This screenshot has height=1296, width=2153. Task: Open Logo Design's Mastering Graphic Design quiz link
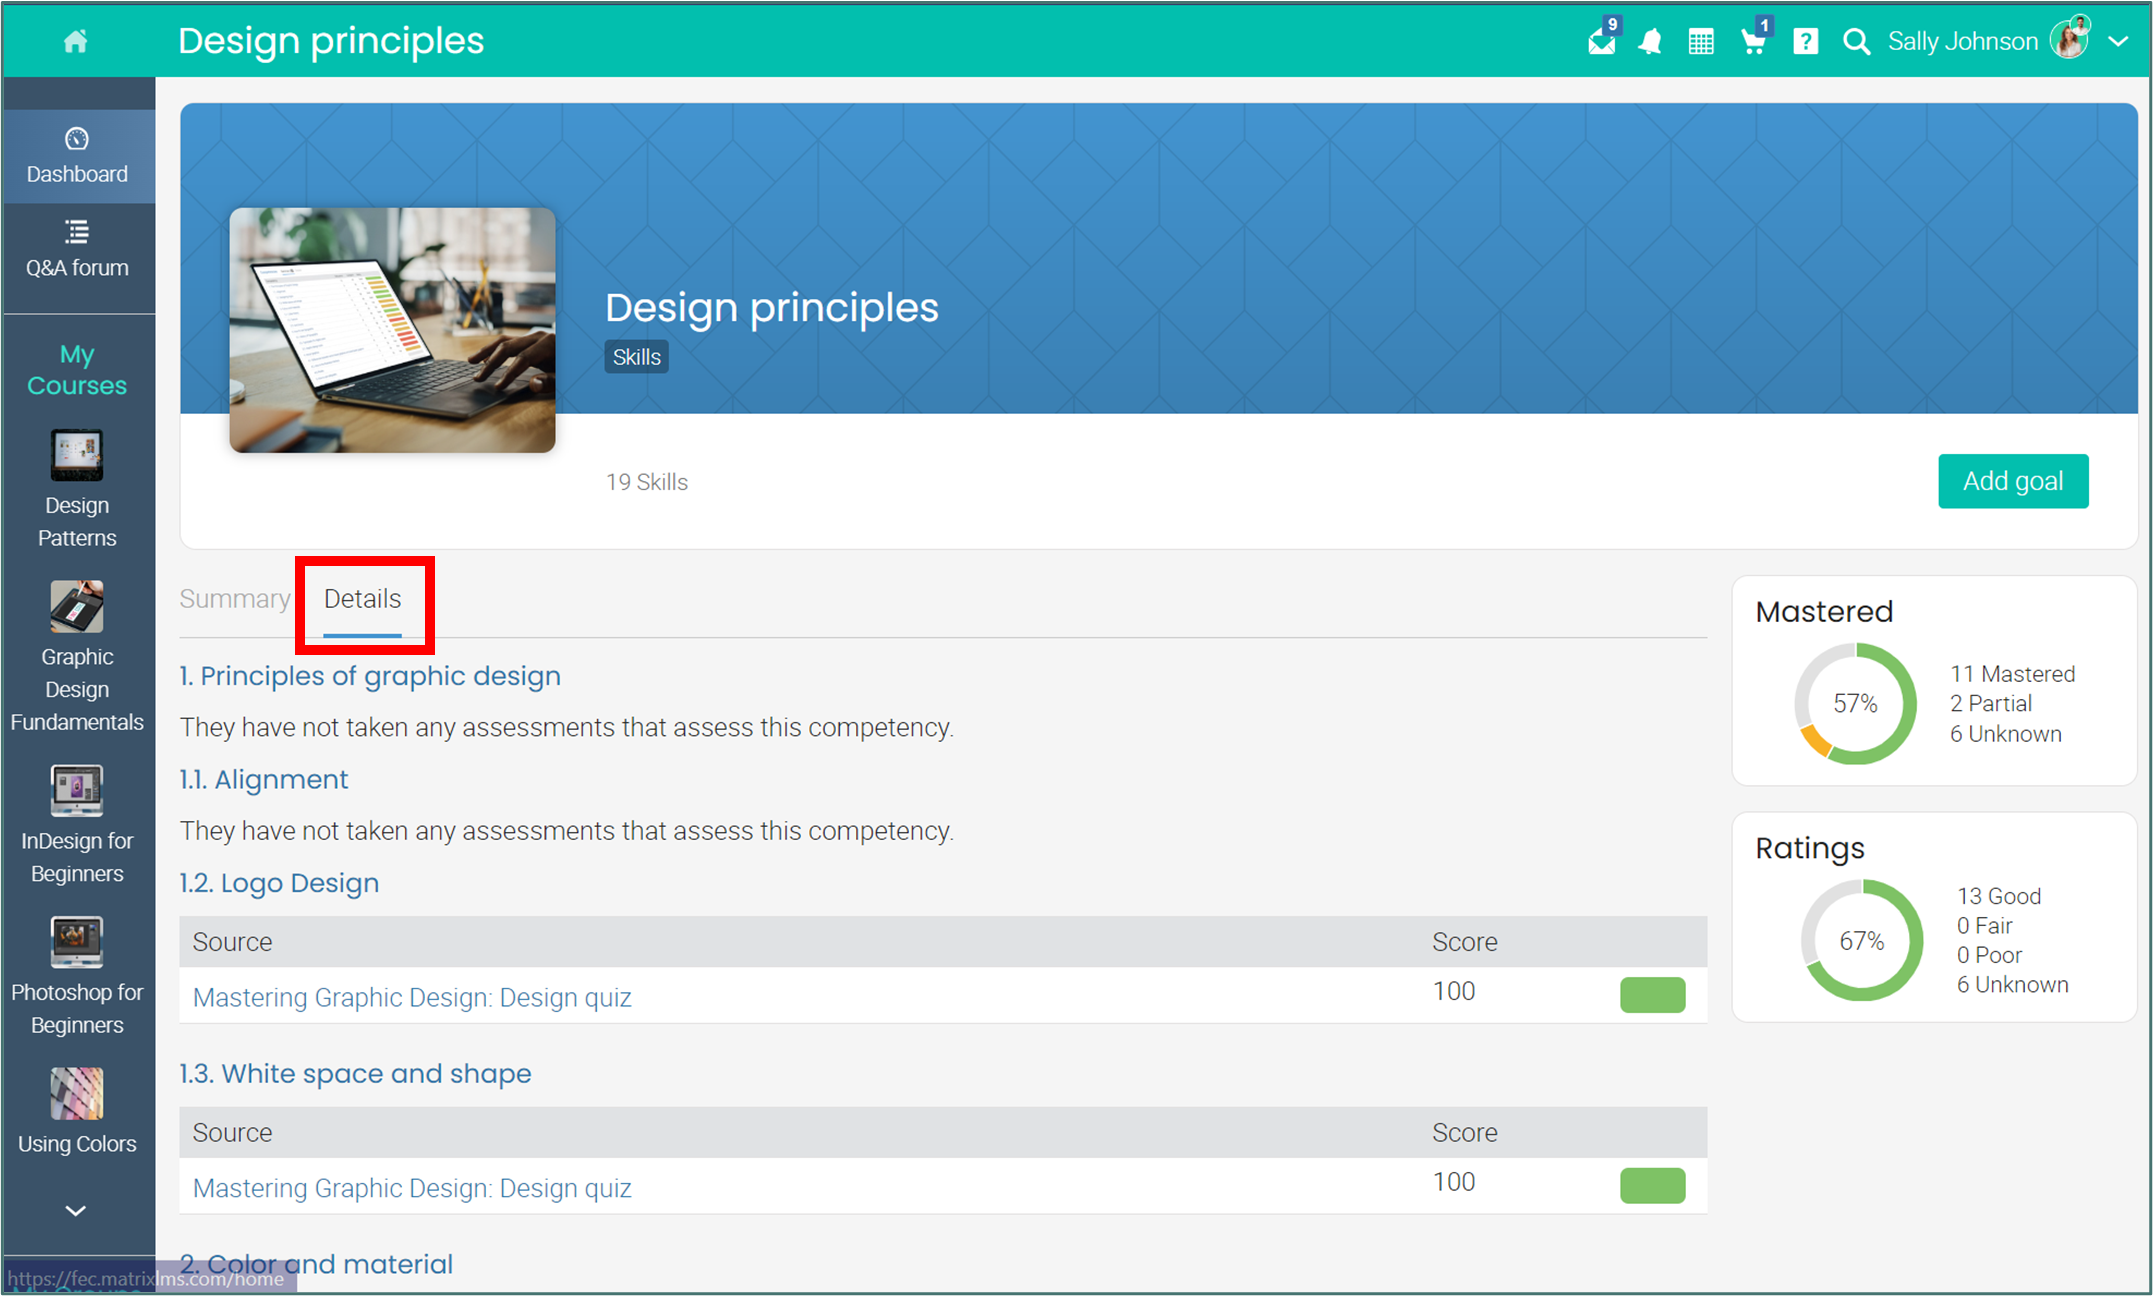coord(412,997)
